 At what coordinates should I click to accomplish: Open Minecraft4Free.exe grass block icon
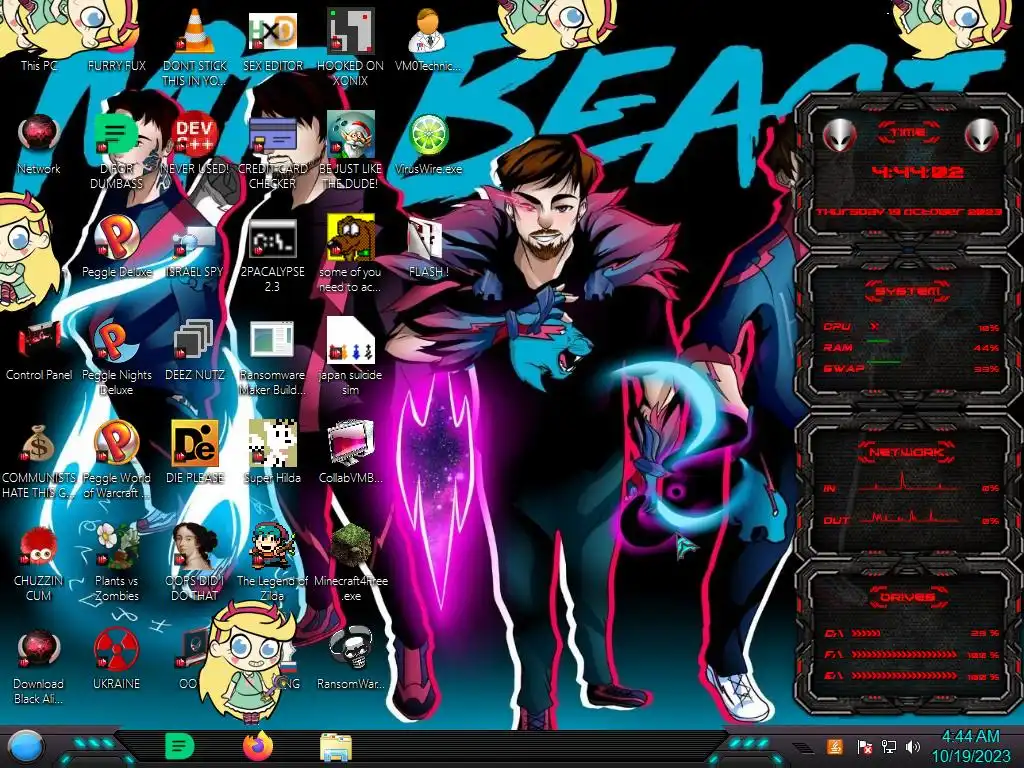coord(351,563)
